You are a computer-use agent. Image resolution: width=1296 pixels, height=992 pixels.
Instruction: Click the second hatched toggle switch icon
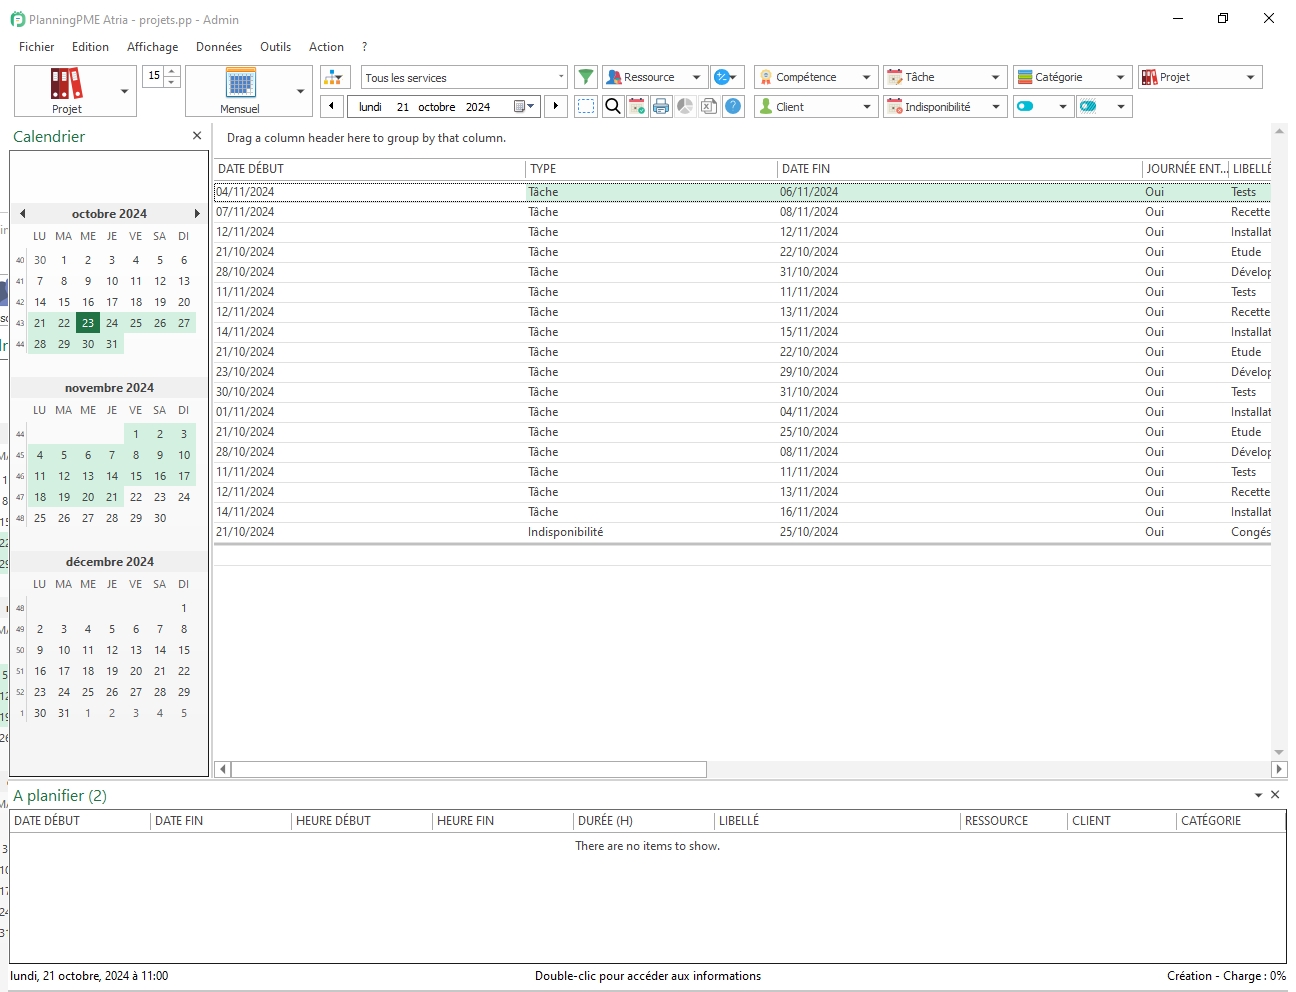tap(1088, 106)
